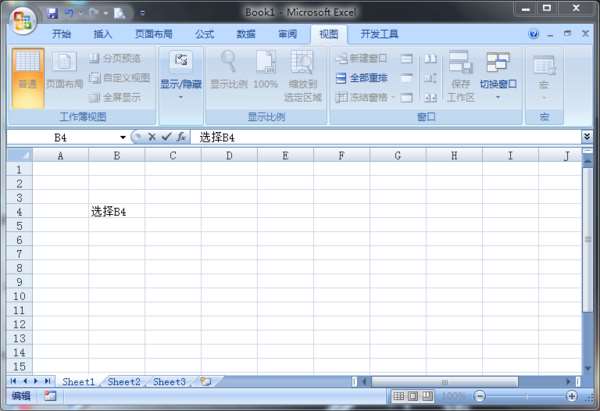Switch to the 插入 tab
600x411 pixels.
point(103,34)
